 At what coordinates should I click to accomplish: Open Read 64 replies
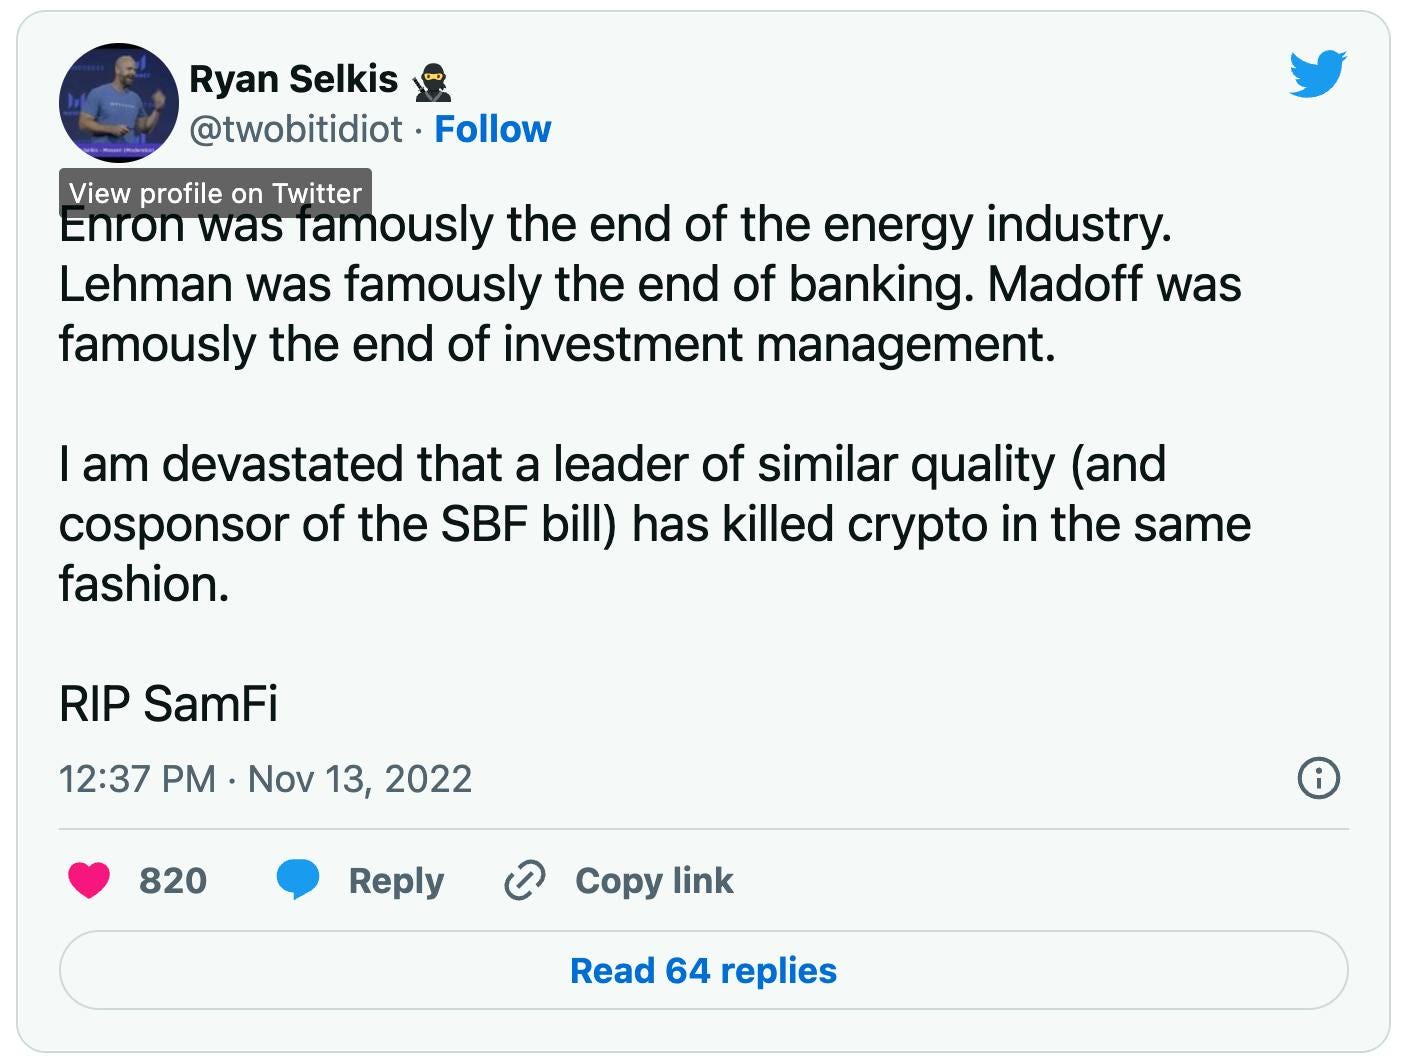click(x=704, y=970)
